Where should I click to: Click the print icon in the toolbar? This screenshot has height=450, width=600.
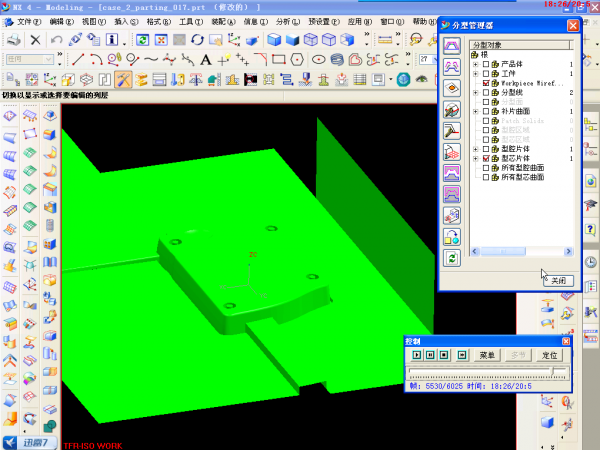click(x=14, y=39)
